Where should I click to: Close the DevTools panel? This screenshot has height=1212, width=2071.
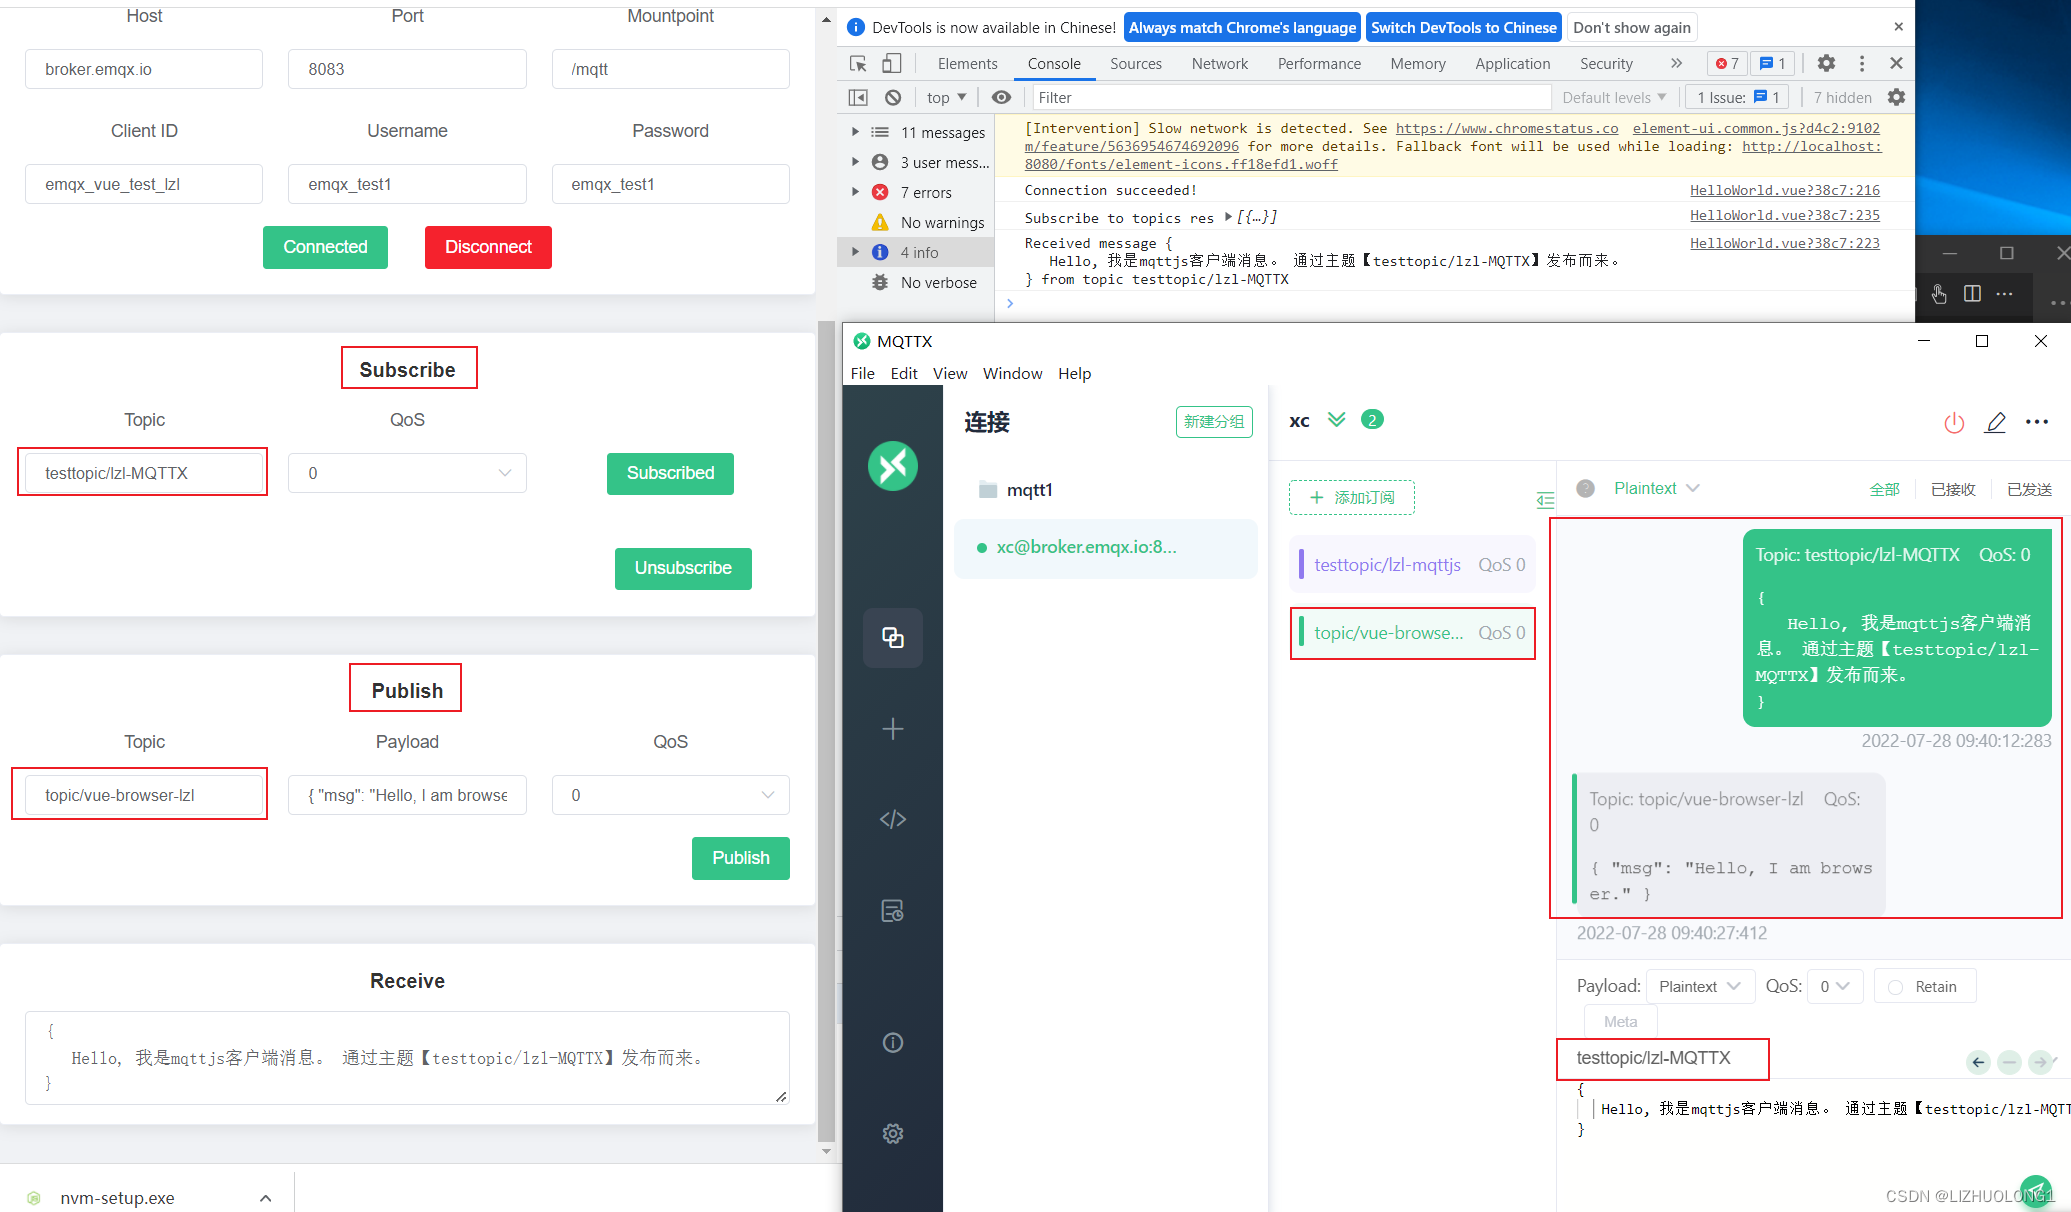[1896, 63]
